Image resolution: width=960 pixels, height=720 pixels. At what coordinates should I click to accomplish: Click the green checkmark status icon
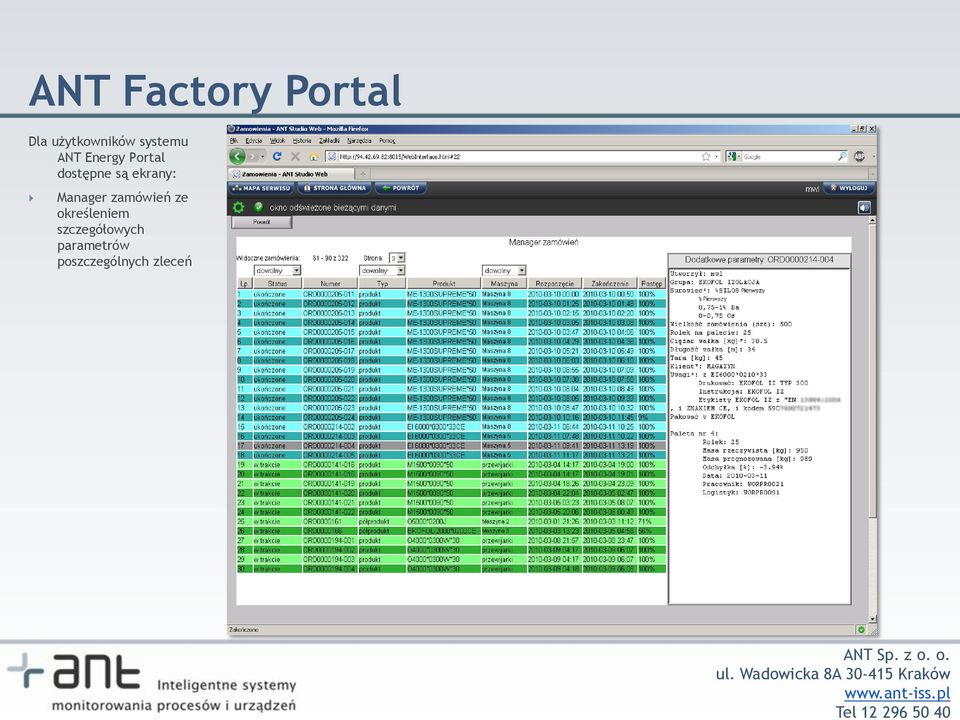[x=258, y=207]
